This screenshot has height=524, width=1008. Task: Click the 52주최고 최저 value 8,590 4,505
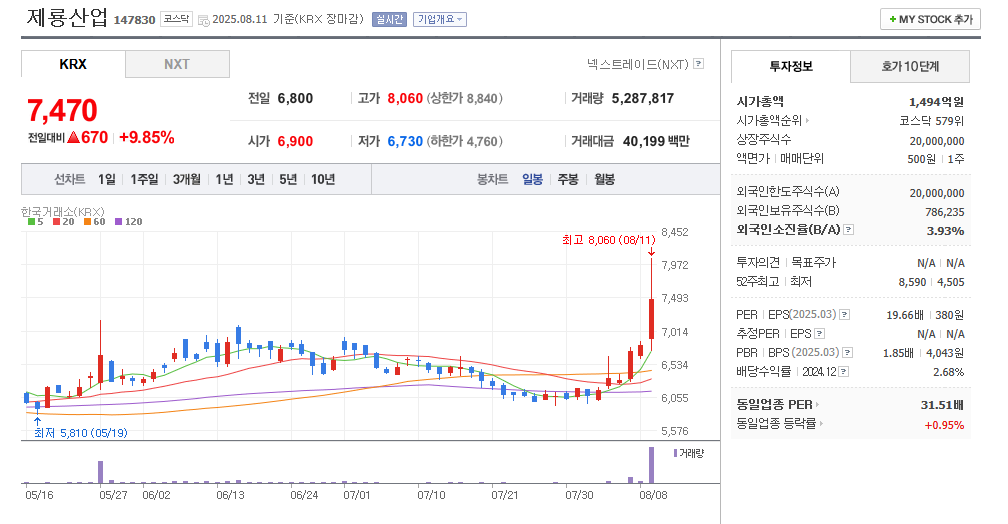[x=932, y=282]
